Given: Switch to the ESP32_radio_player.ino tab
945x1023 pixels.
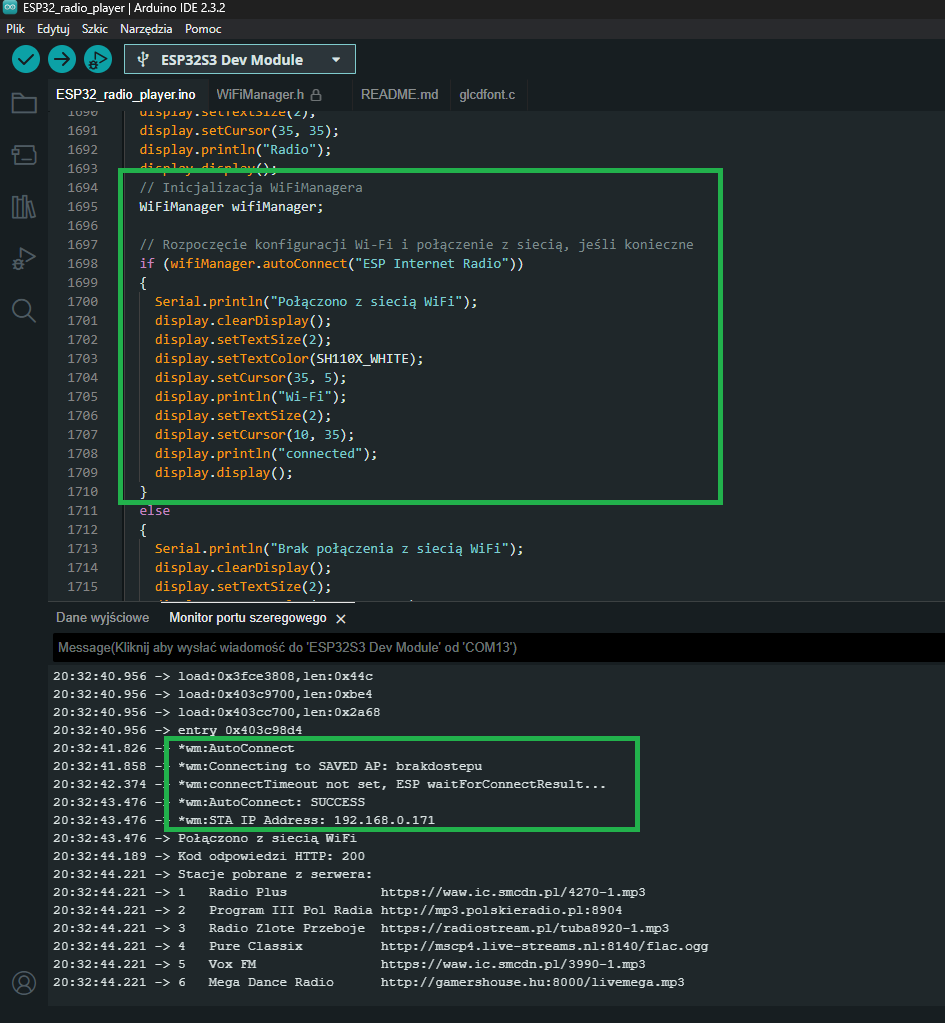Looking at the screenshot, I should click(126, 95).
